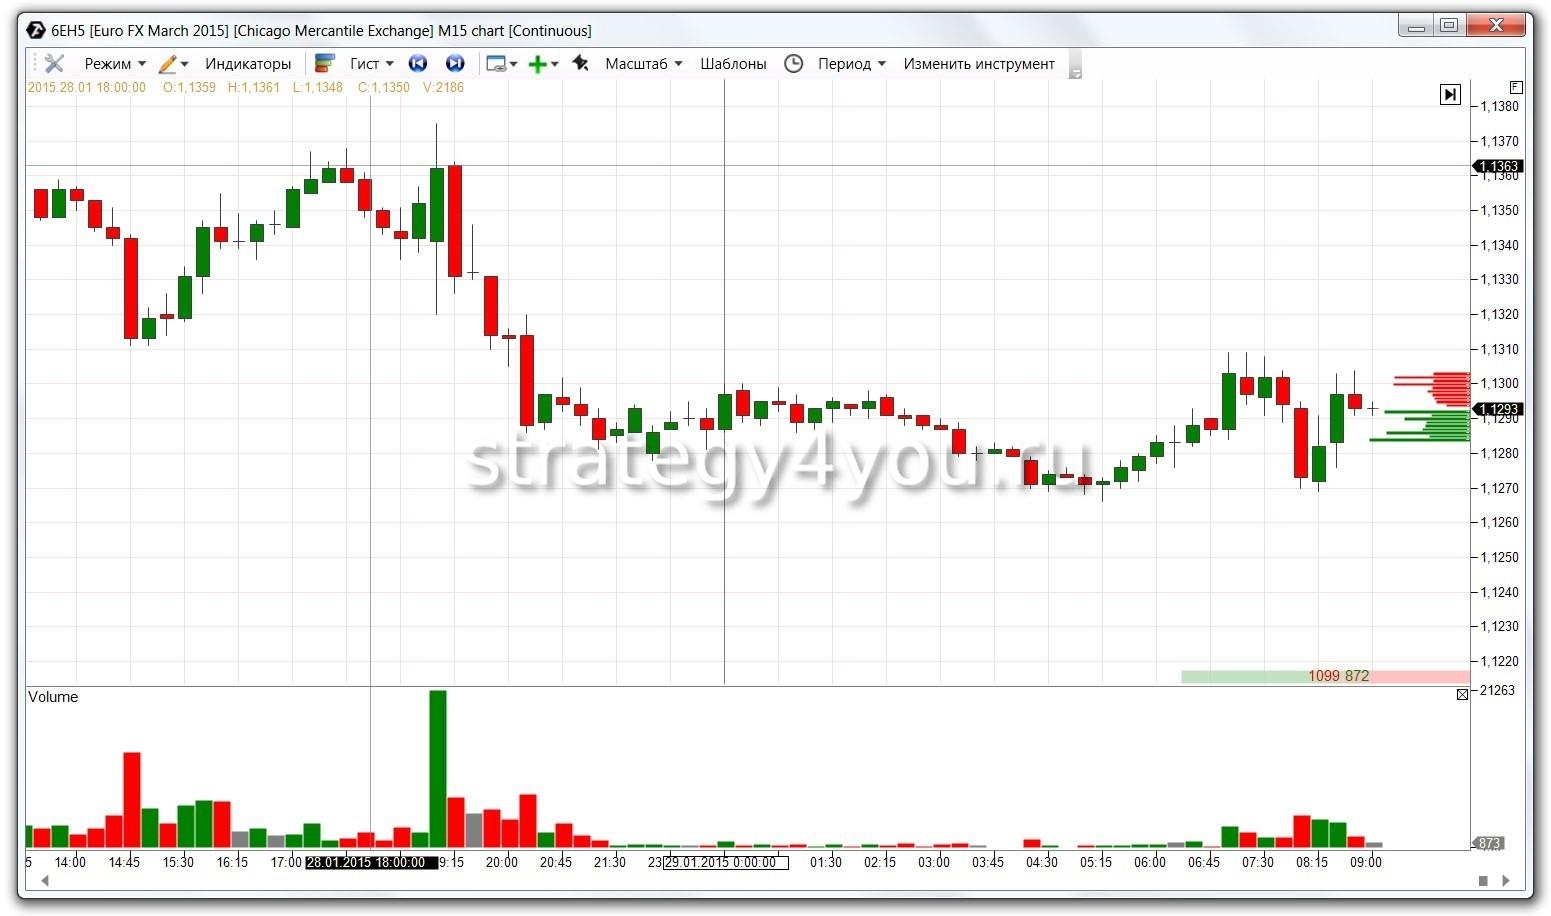This screenshot has width=1551, height=916.
Task: Click the star with cursor icon
Action: [x=580, y=64]
